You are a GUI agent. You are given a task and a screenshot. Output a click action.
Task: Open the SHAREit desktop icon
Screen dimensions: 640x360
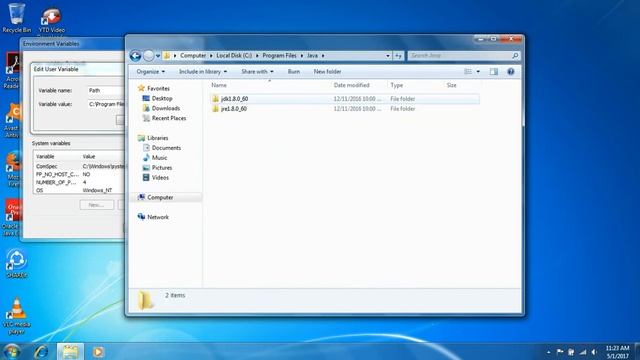pos(16,264)
